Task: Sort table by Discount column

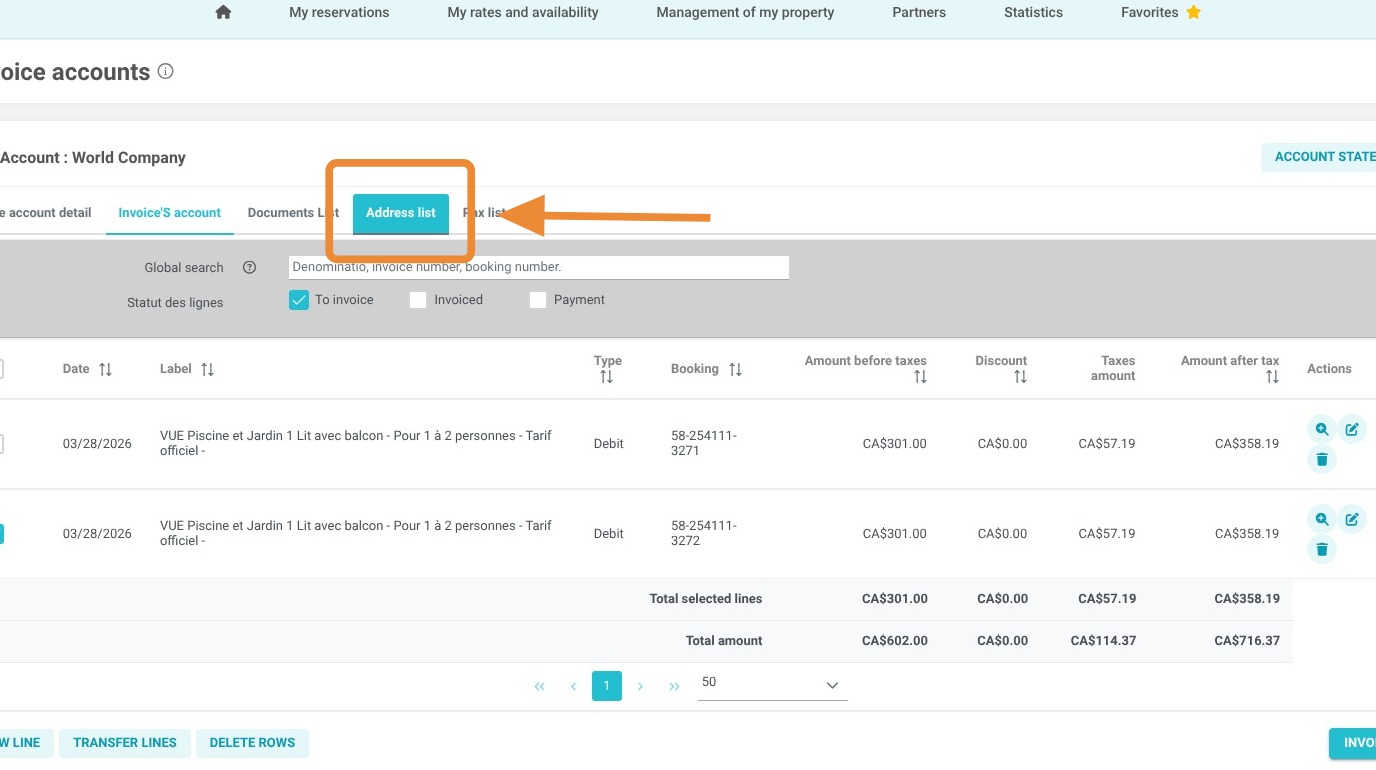Action: click(1020, 377)
